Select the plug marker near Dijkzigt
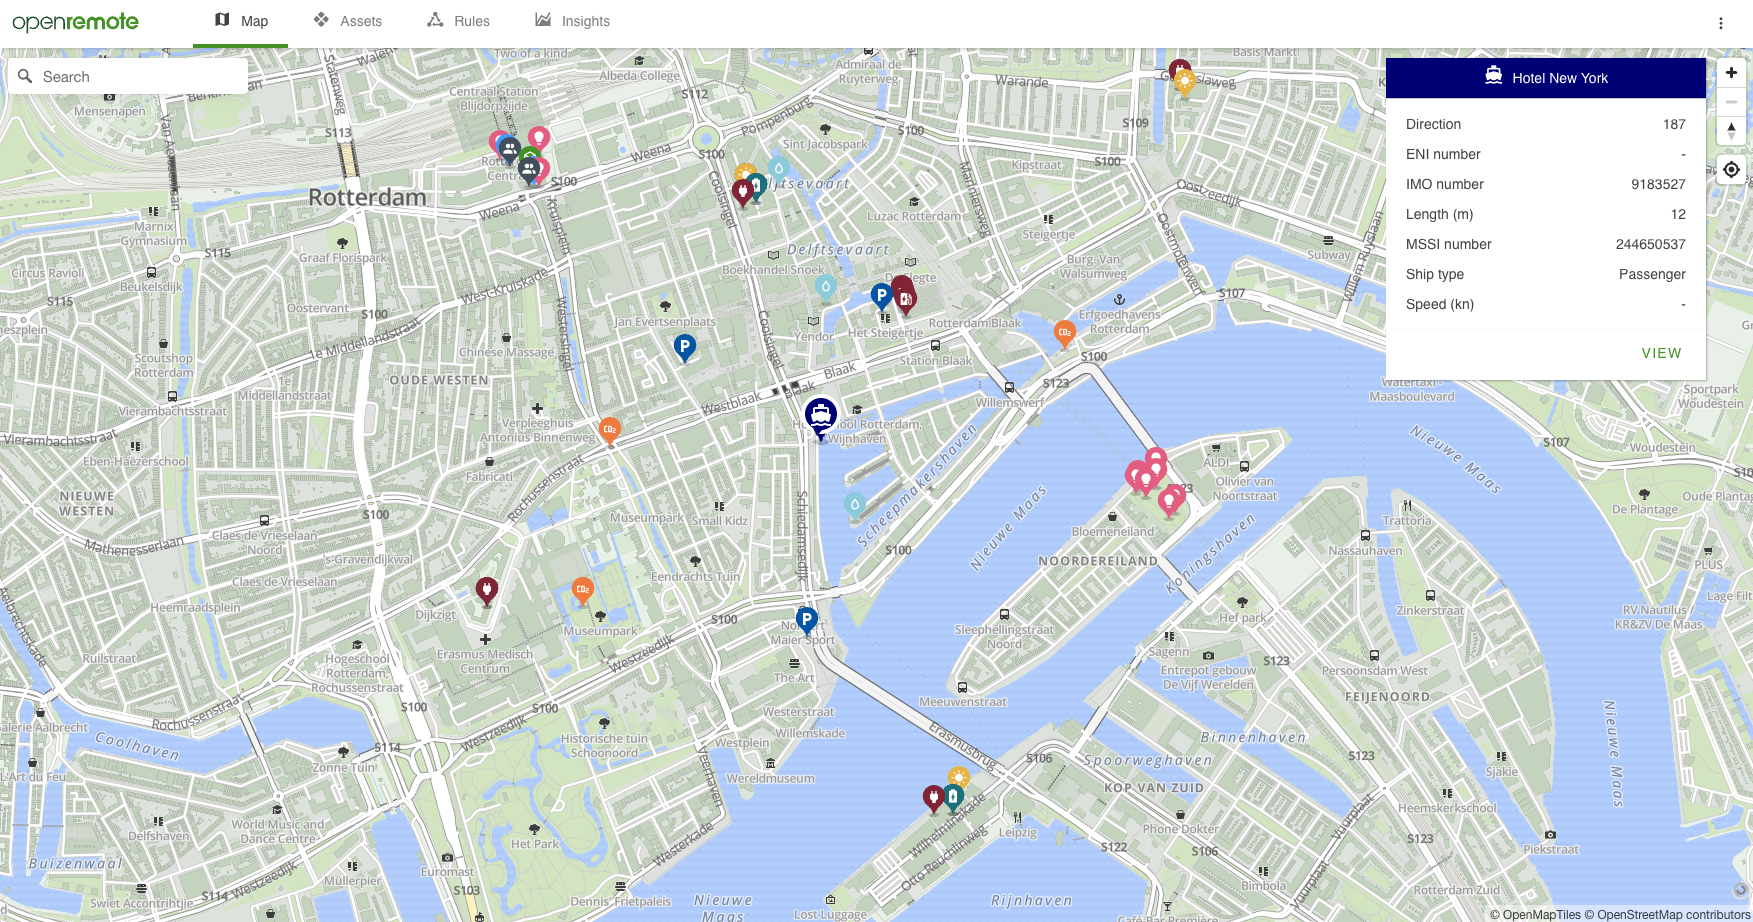 point(487,591)
